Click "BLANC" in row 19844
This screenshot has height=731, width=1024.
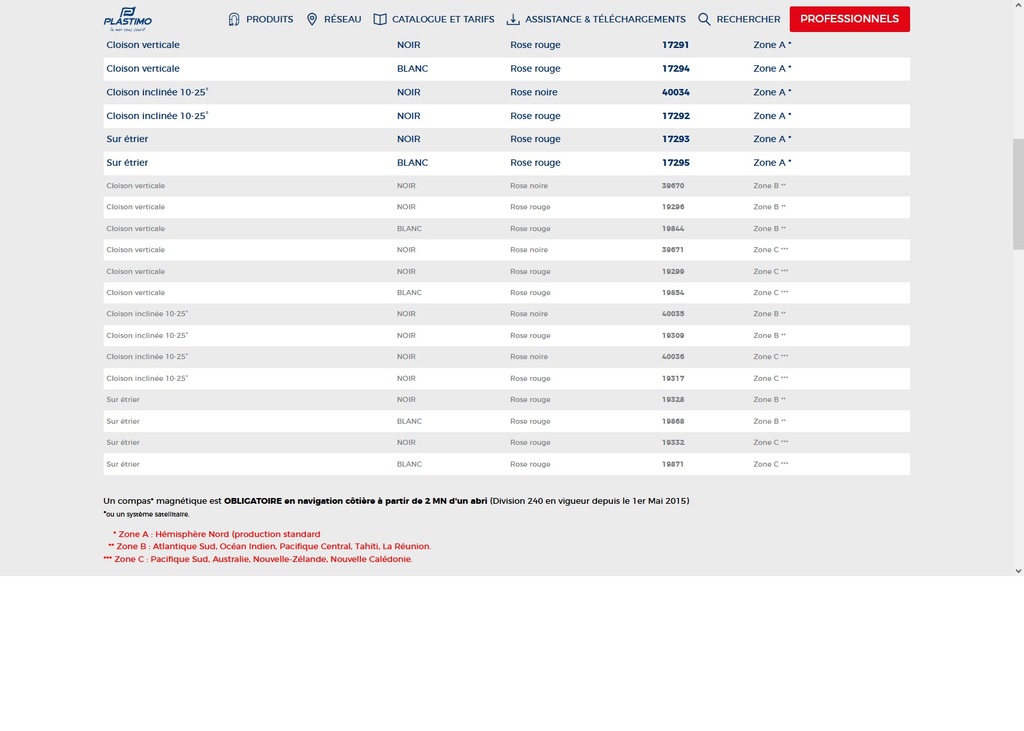tap(409, 229)
